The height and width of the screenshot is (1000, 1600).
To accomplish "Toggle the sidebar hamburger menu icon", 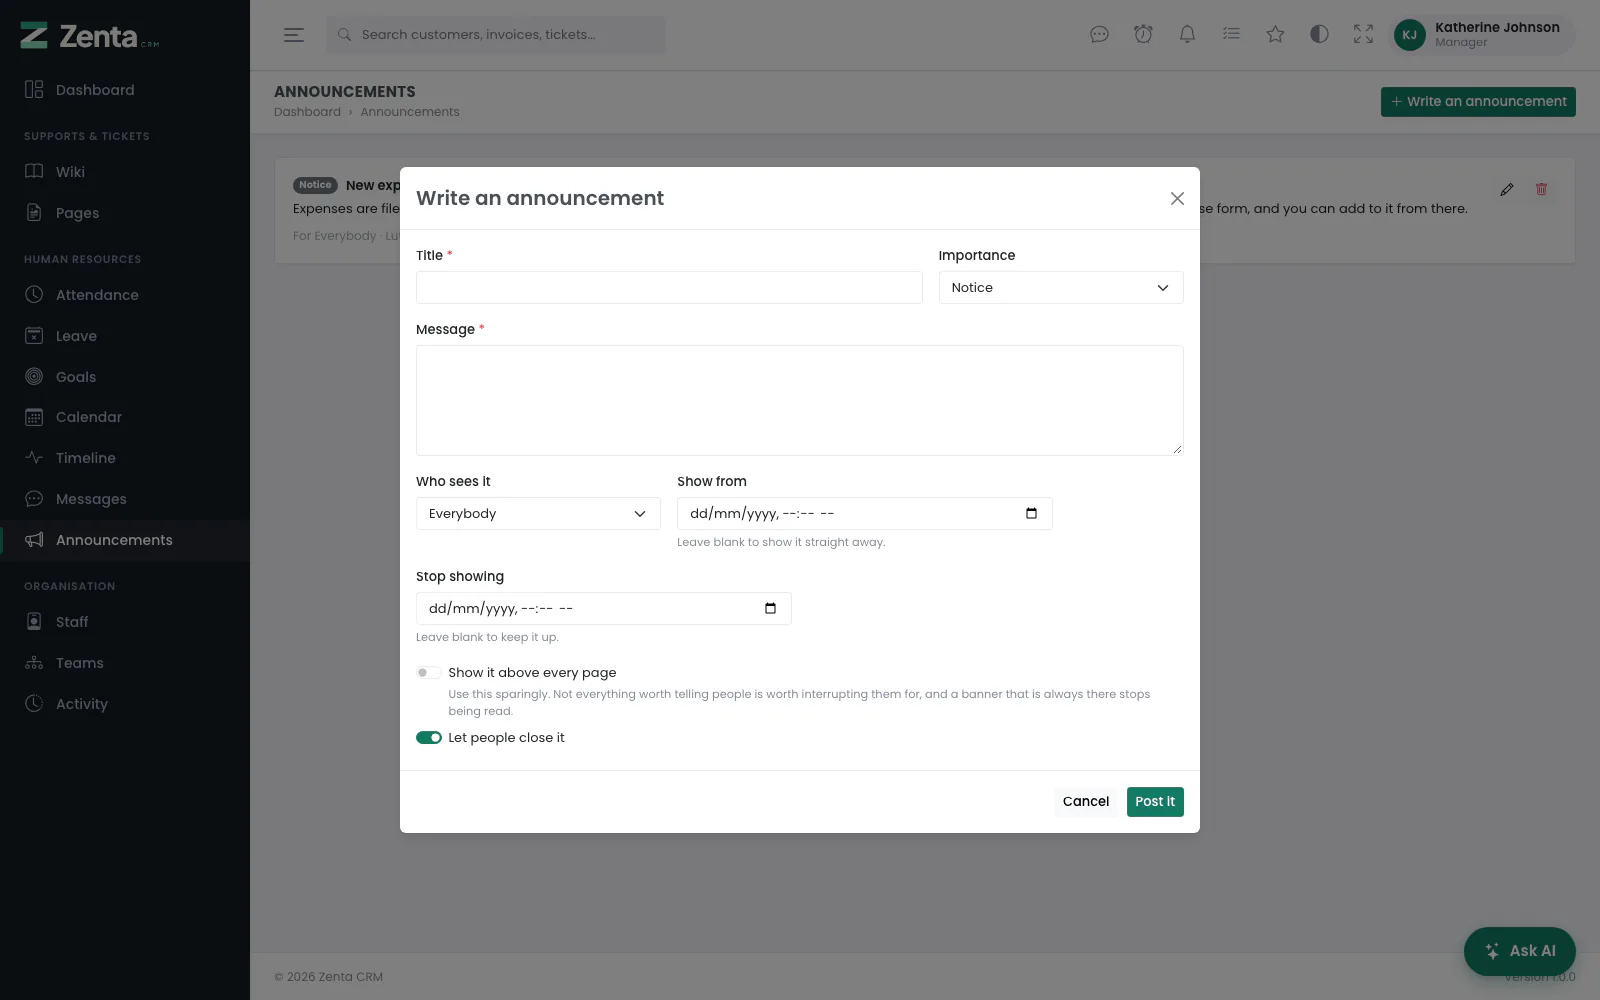I will coord(293,35).
